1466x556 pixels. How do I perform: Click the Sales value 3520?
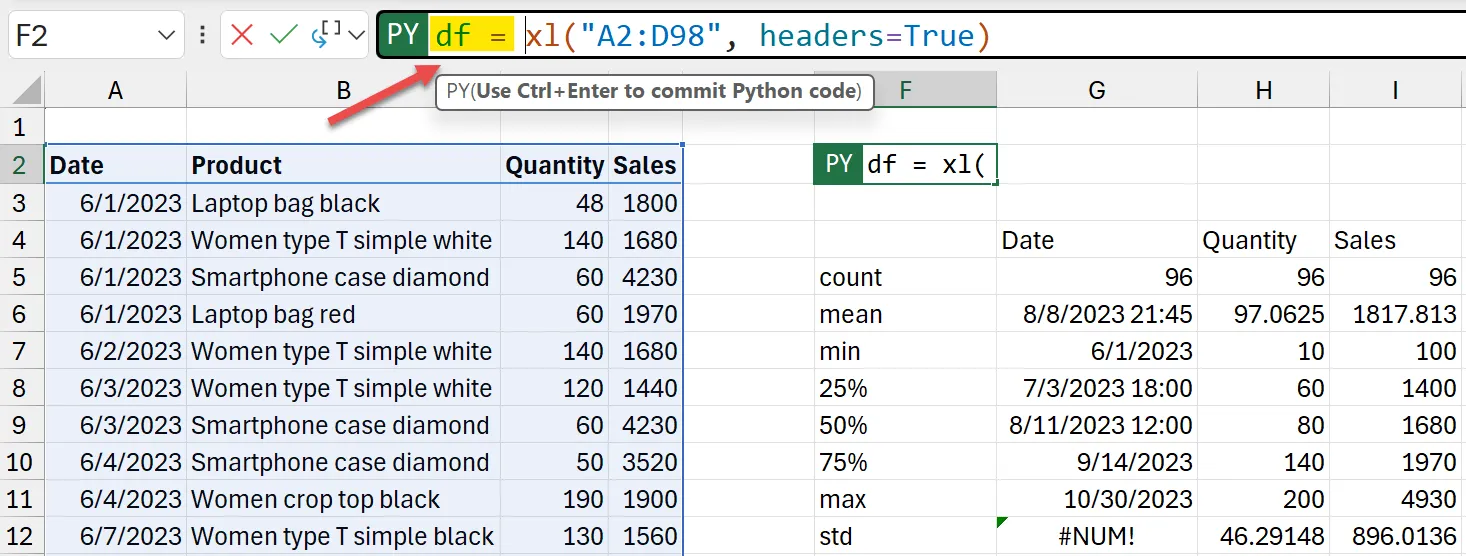pyautogui.click(x=645, y=462)
